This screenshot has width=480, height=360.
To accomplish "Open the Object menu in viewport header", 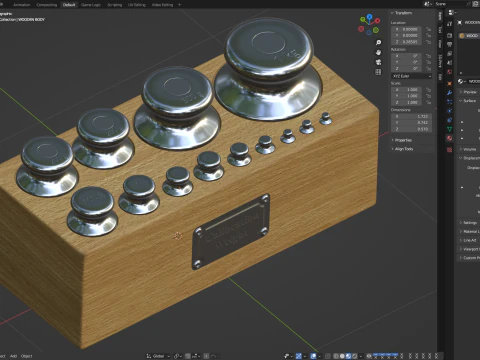I will tap(27, 356).
